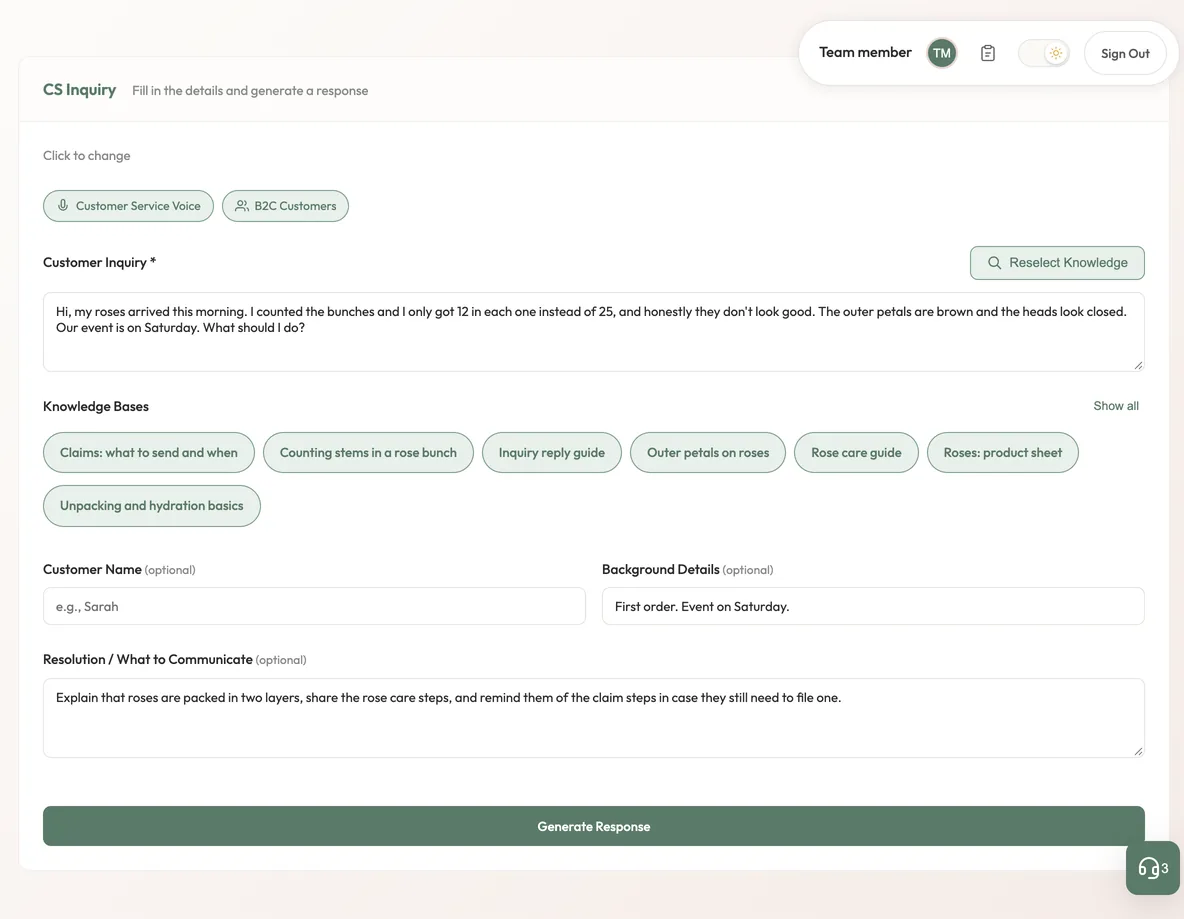Image resolution: width=1184 pixels, height=919 pixels.
Task: Click the Reselect Knowledge button
Action: (x=1056, y=263)
